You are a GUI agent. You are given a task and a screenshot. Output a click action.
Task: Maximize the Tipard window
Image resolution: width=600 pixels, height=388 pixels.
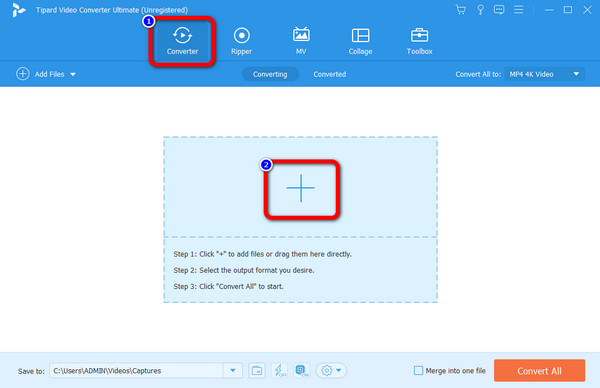coord(568,10)
